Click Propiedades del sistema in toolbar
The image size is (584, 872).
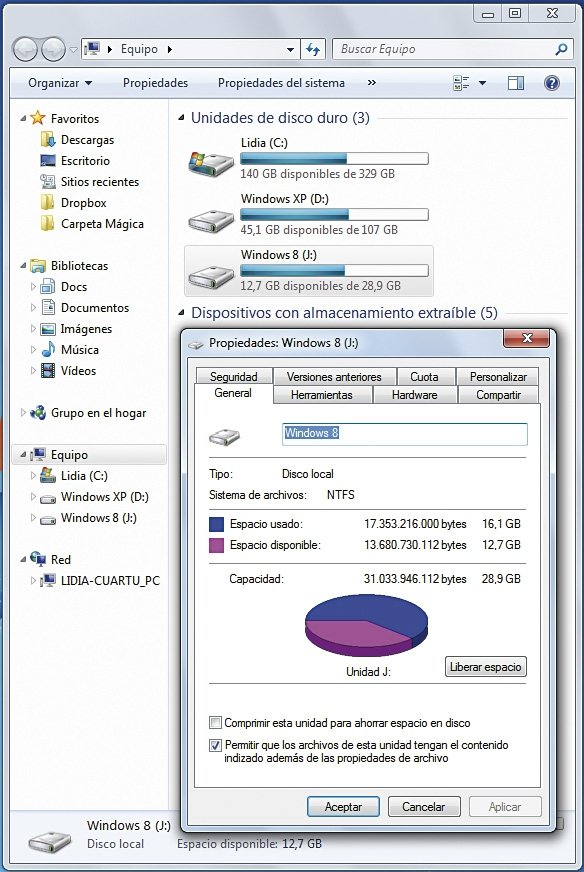click(x=281, y=83)
